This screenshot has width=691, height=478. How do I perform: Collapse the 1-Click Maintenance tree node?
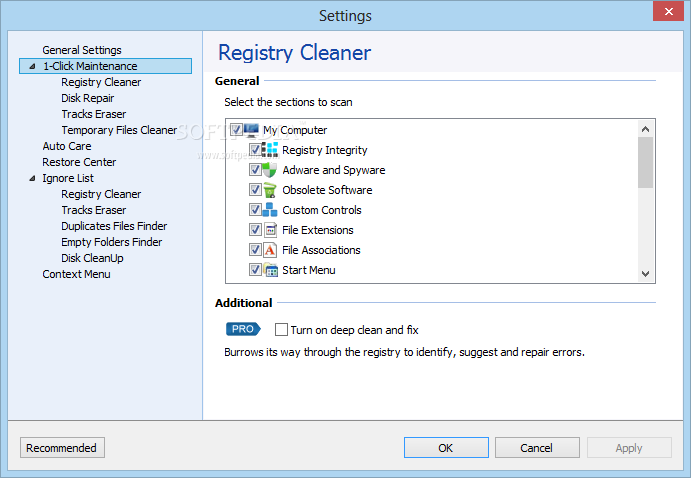tap(32, 66)
